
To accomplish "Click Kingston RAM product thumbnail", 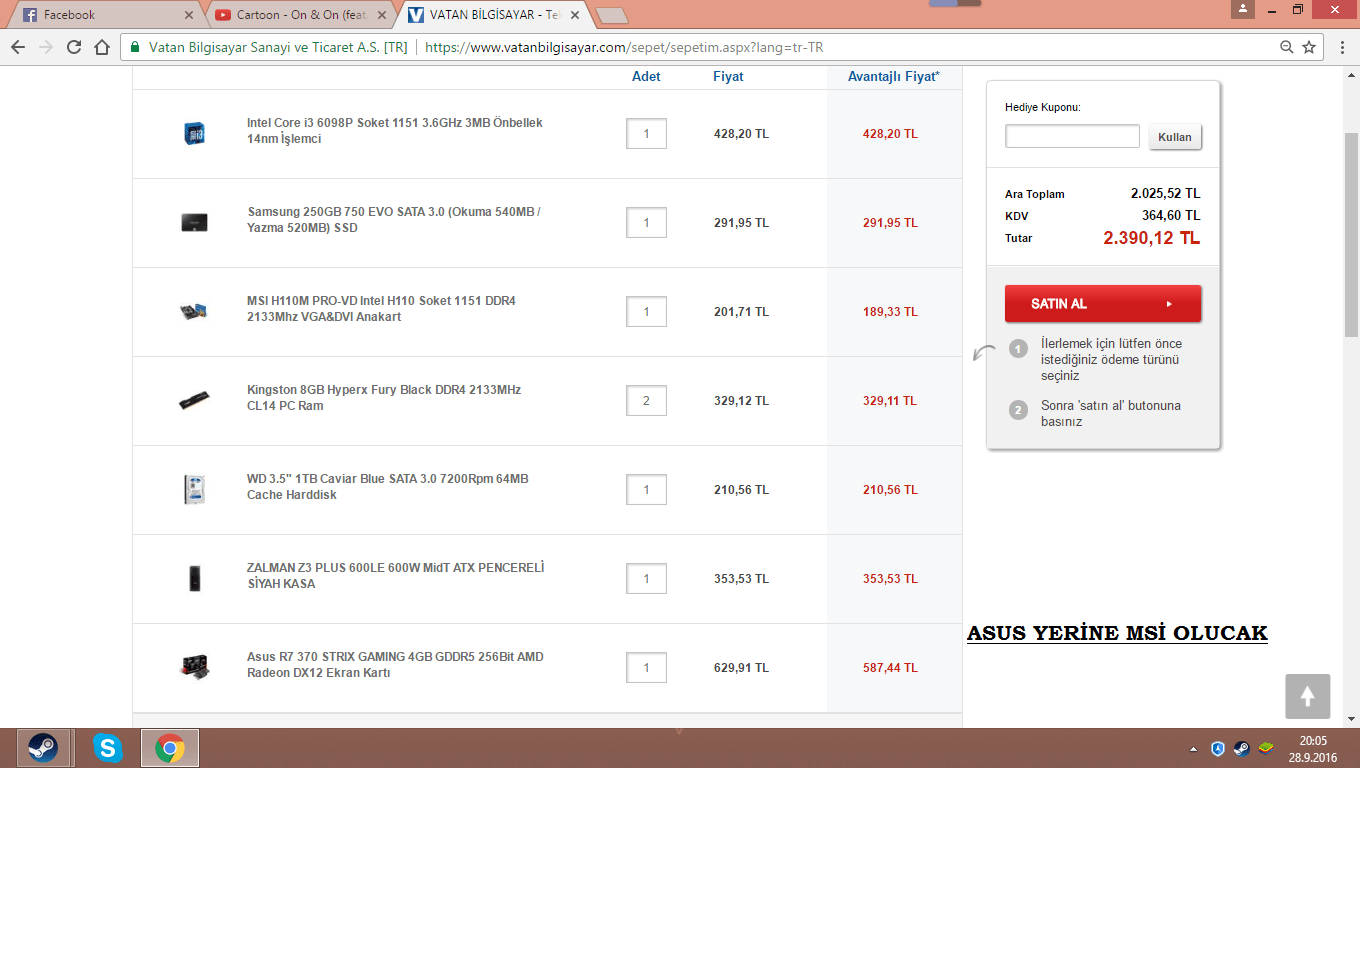I will pyautogui.click(x=194, y=401).
